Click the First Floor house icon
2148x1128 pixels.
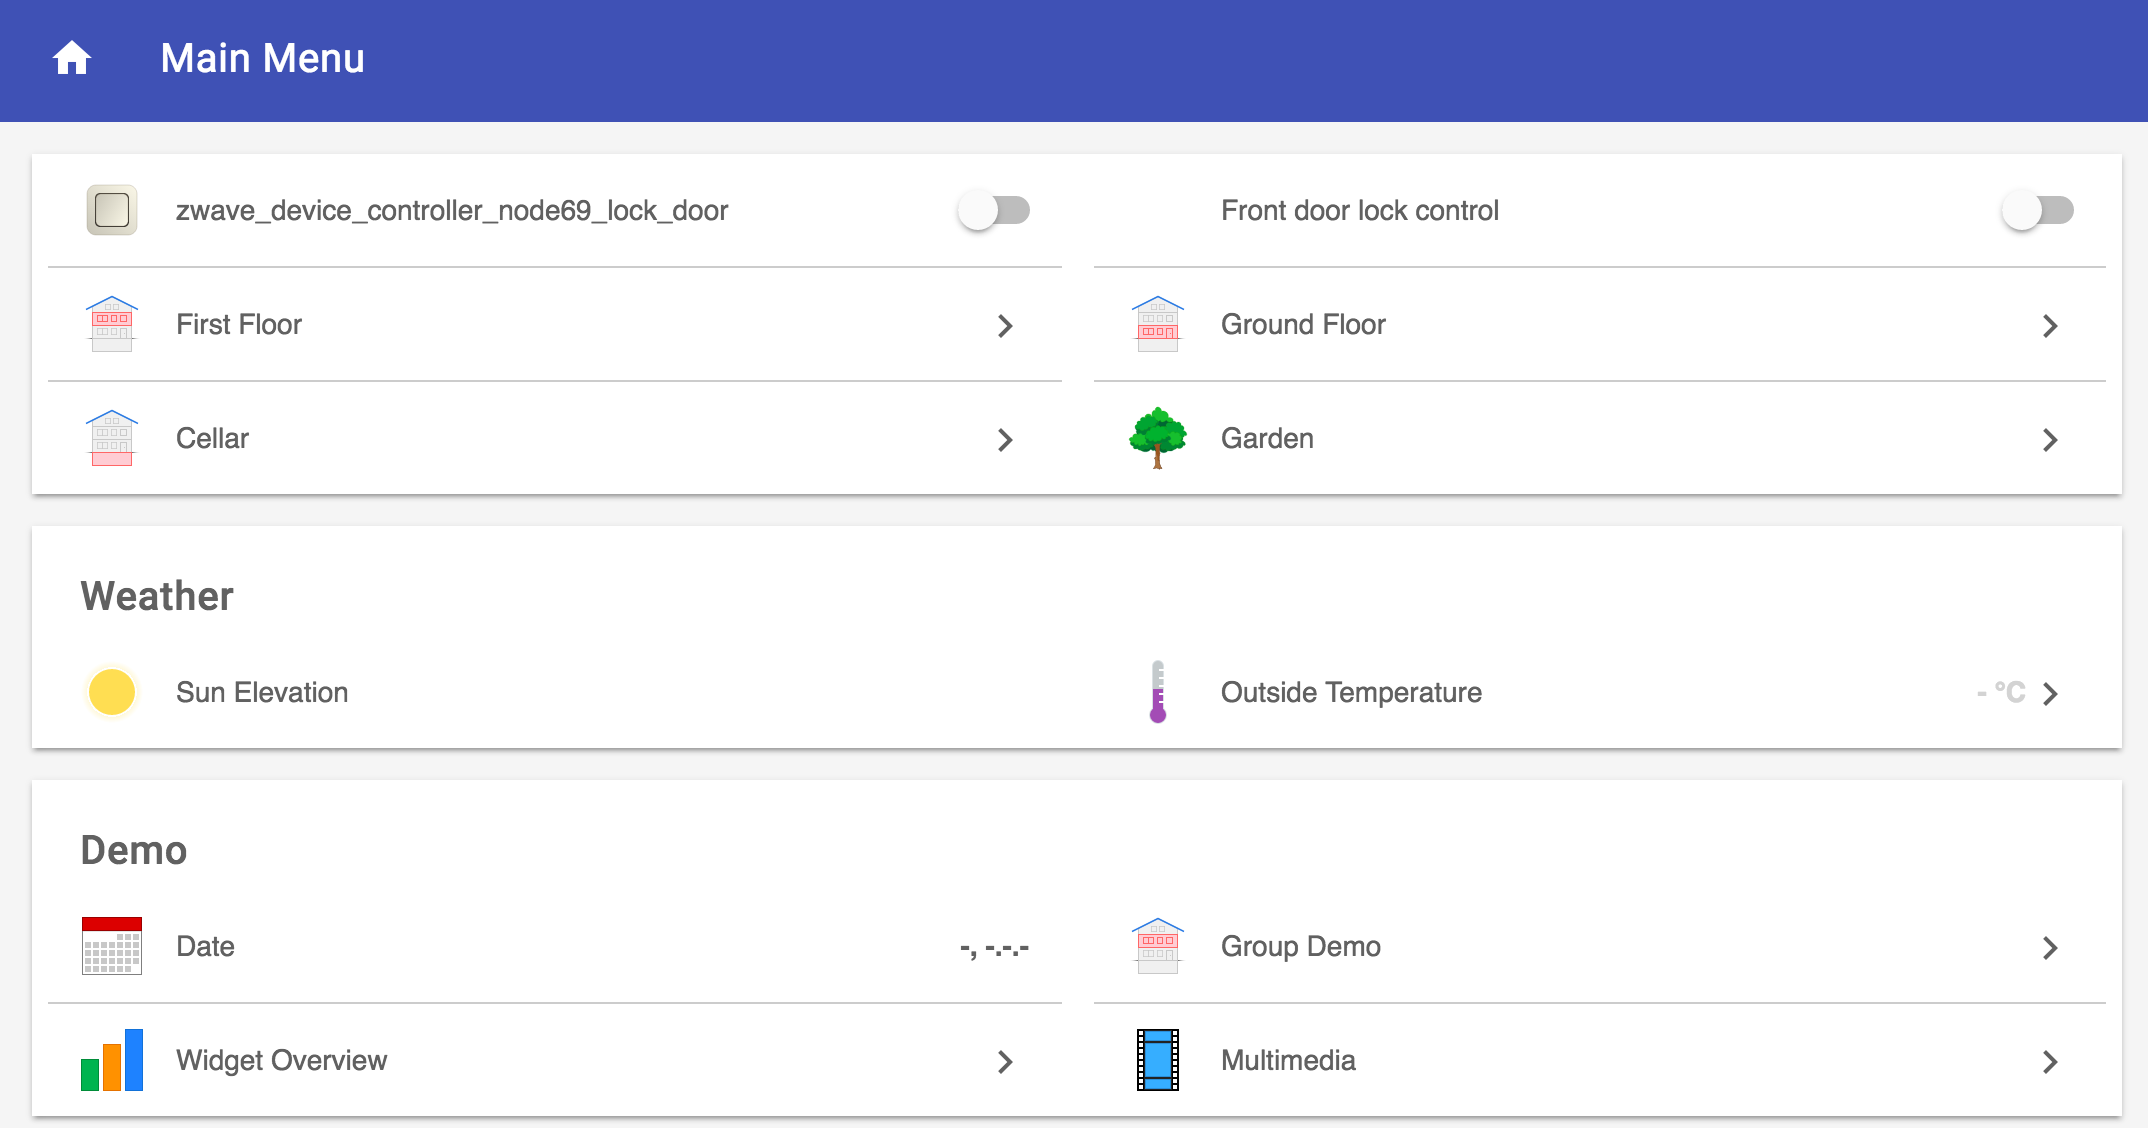(112, 324)
